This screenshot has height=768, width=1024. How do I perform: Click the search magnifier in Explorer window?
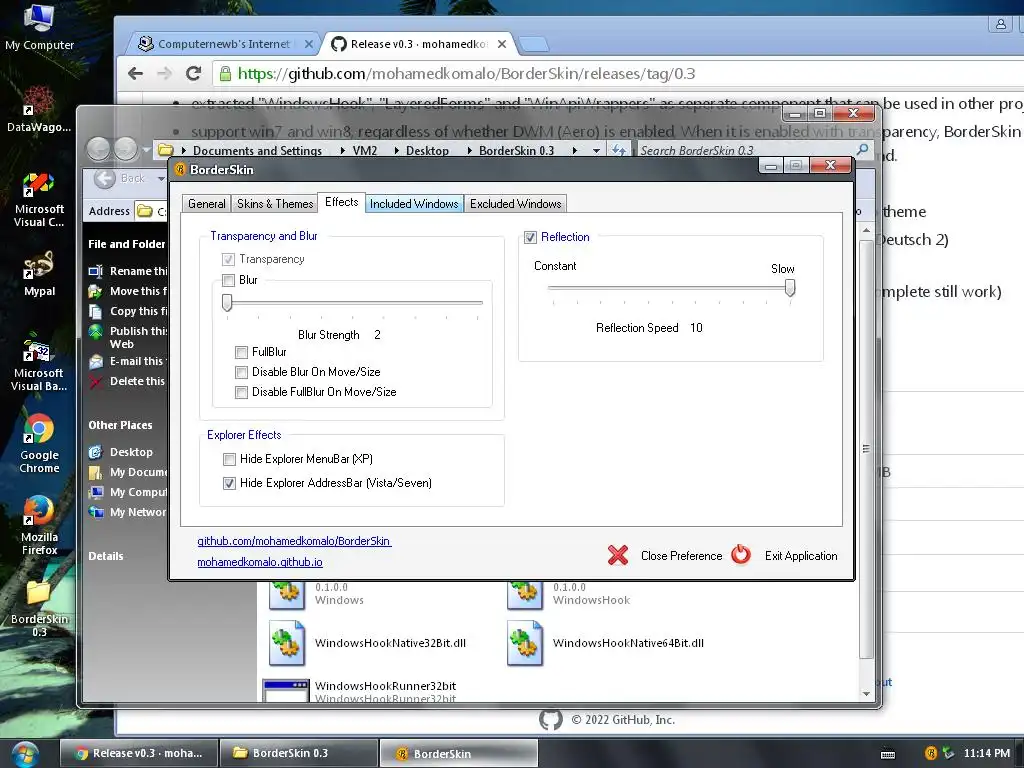pyautogui.click(x=862, y=150)
